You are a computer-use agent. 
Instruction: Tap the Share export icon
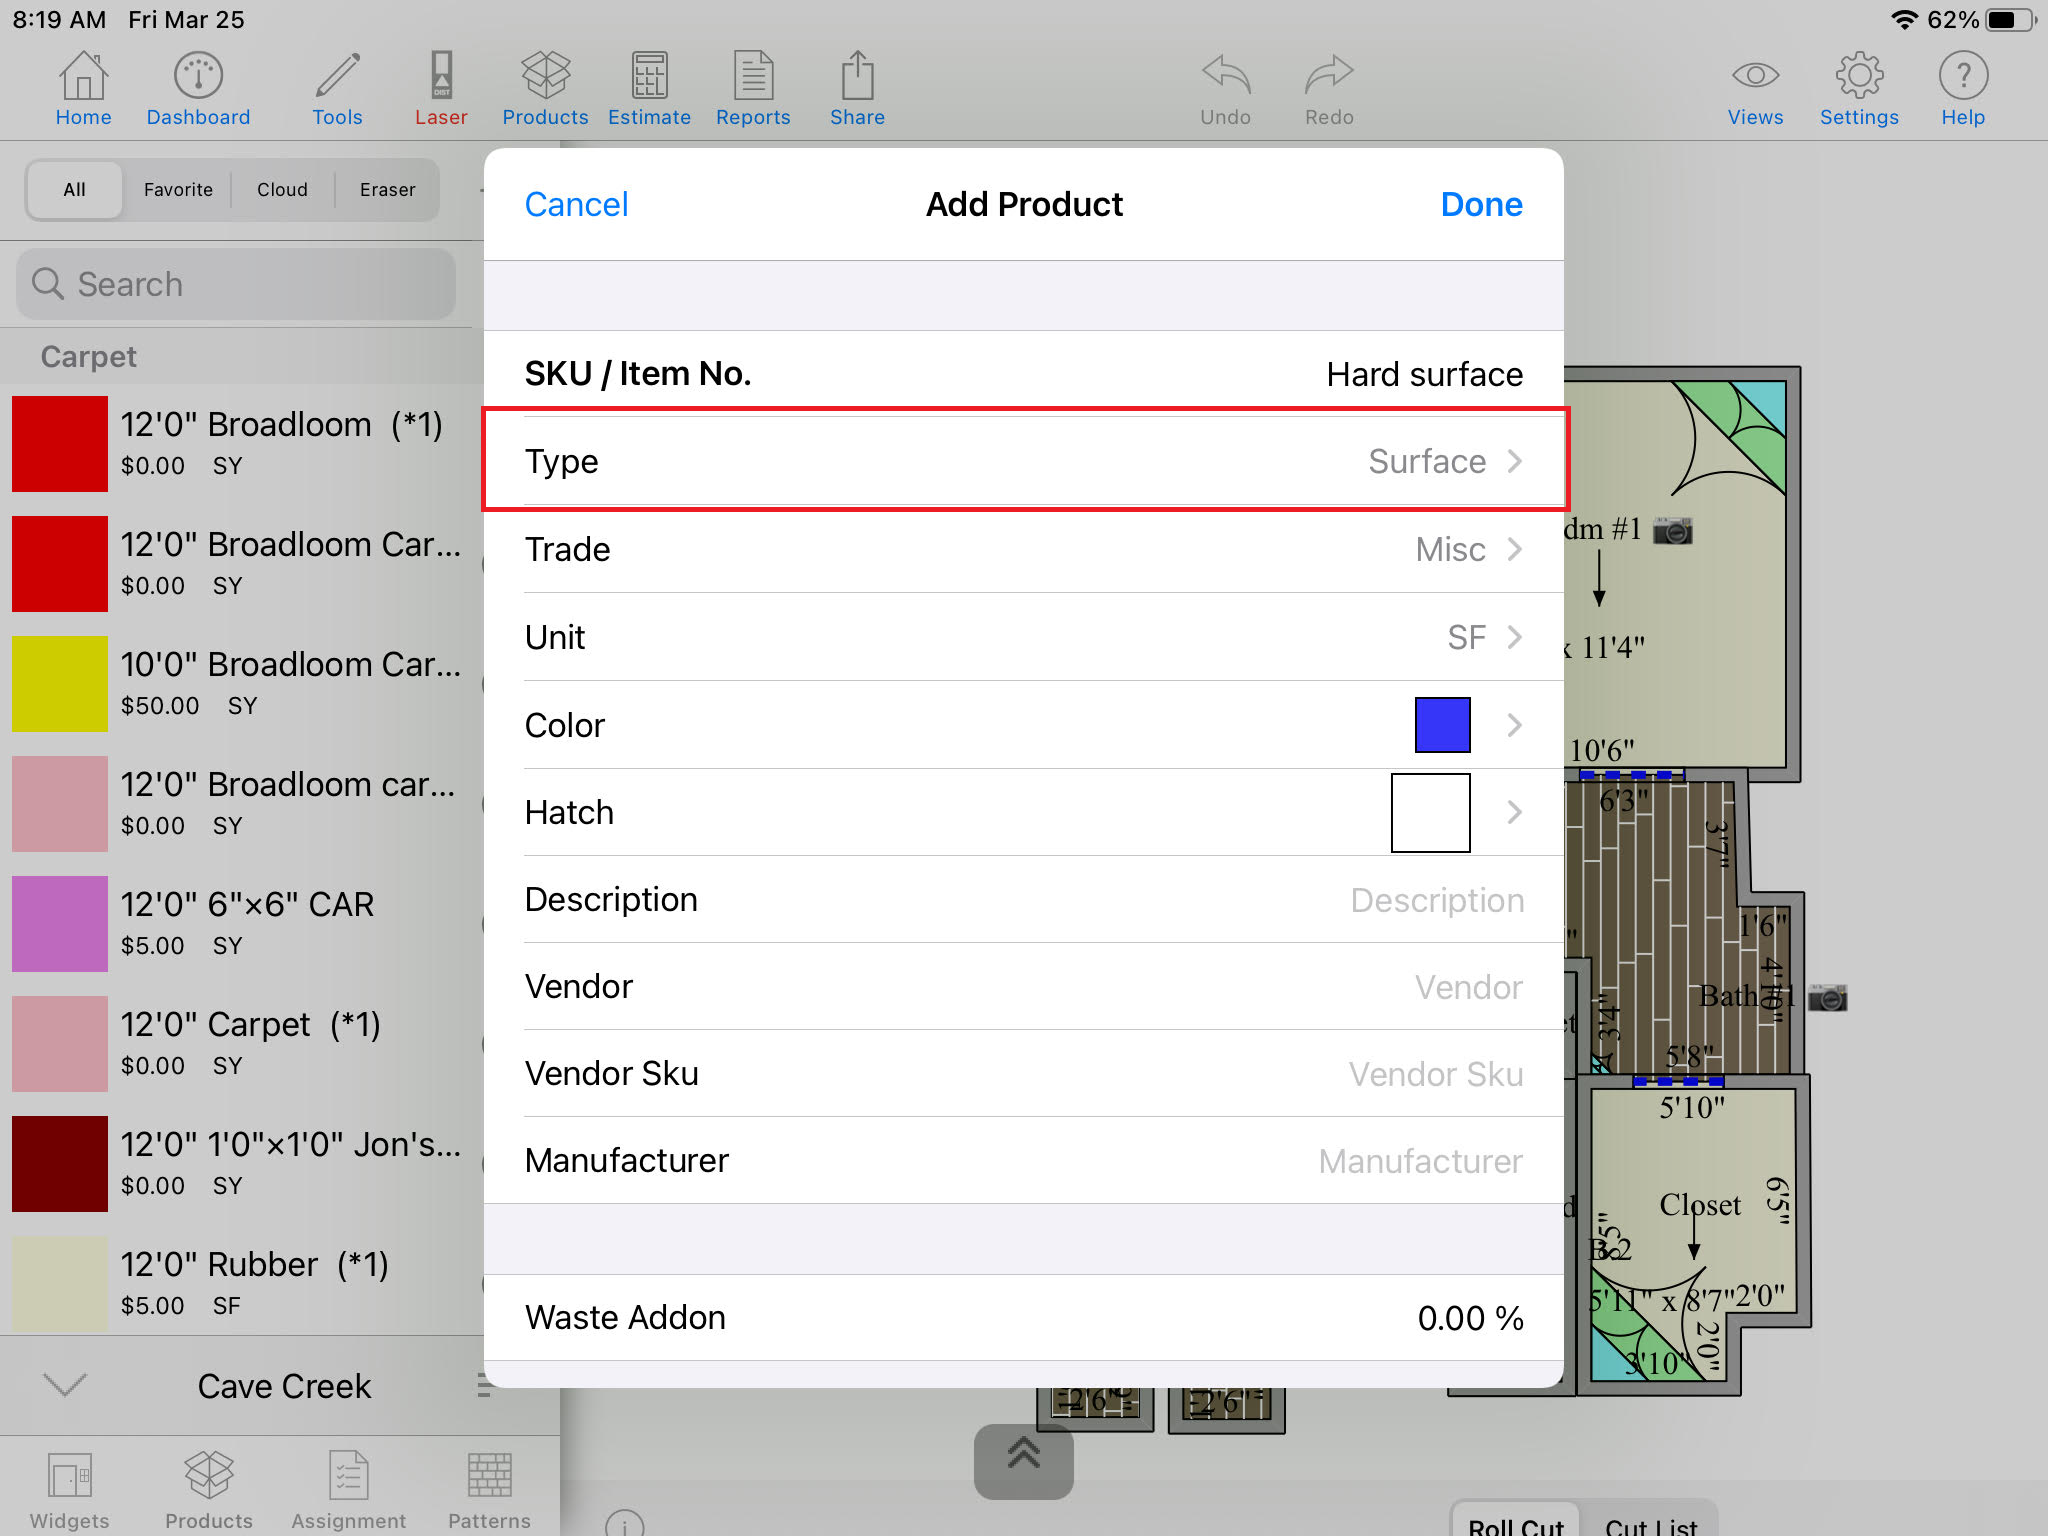[857, 88]
